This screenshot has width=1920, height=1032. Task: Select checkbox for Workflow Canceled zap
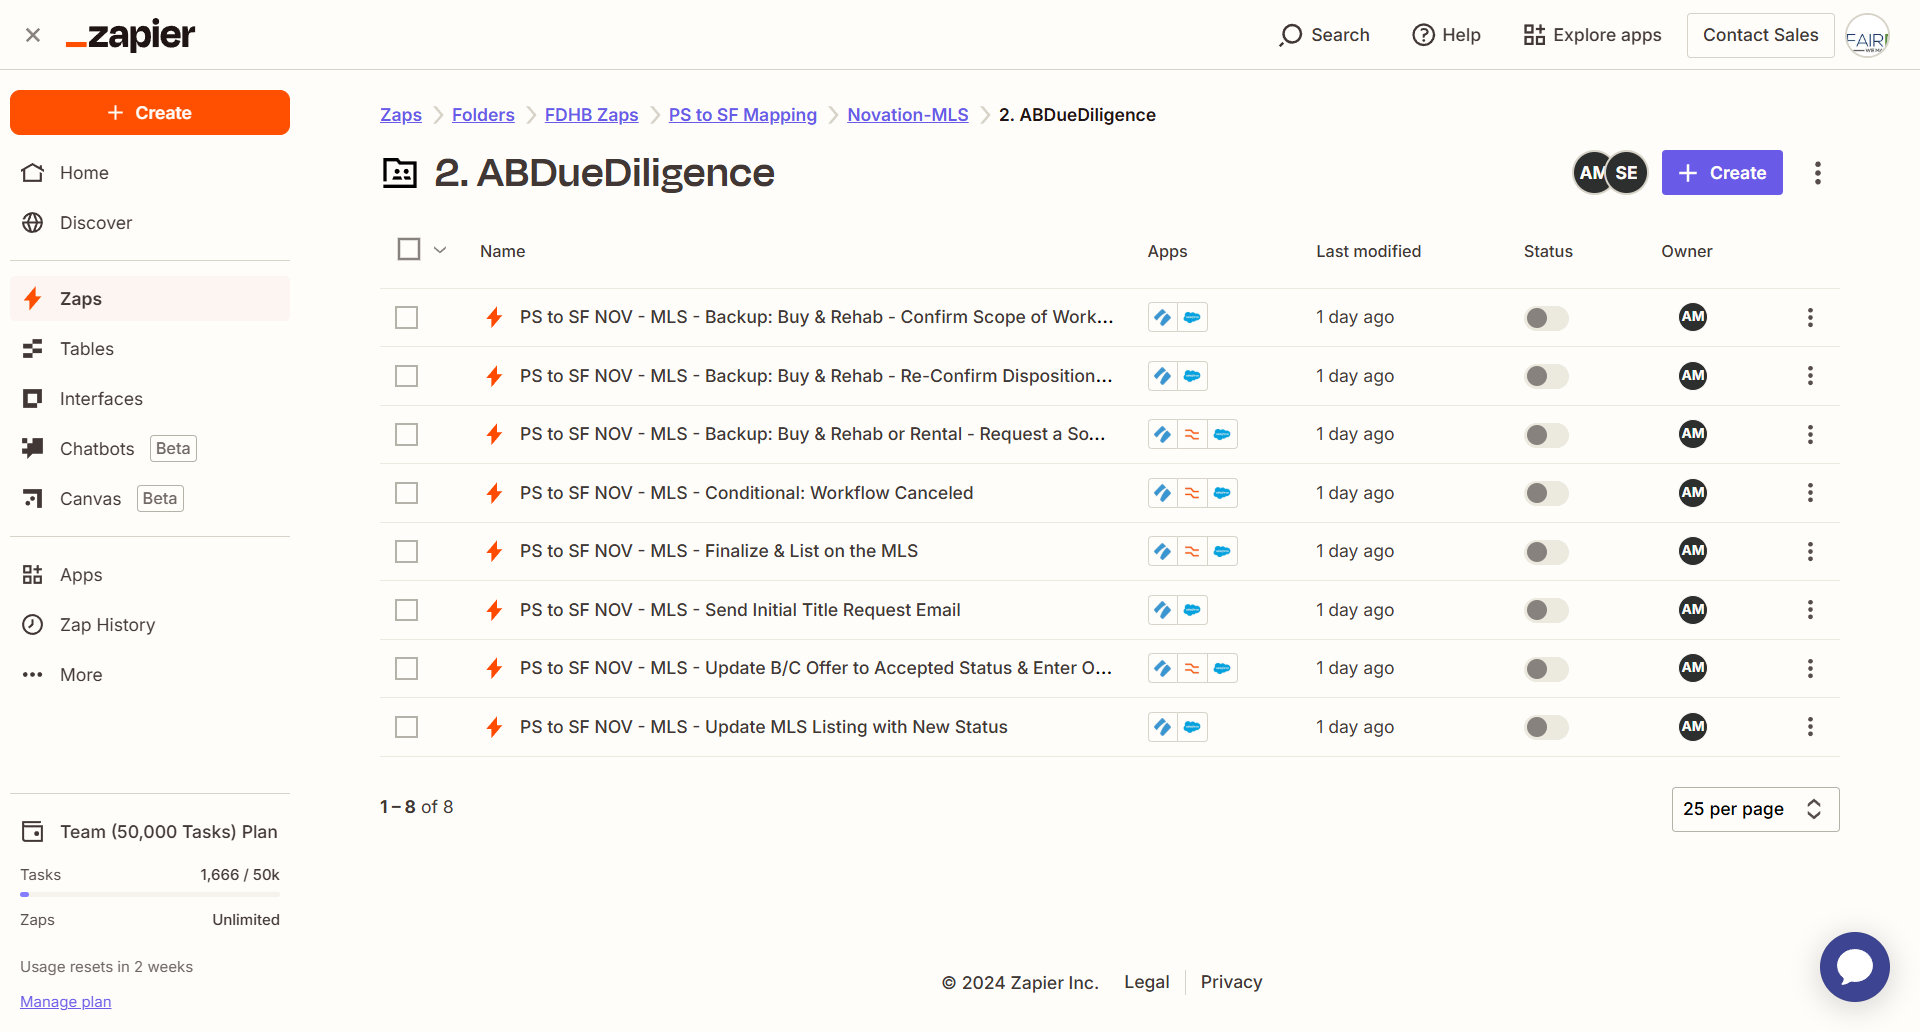tap(406, 493)
